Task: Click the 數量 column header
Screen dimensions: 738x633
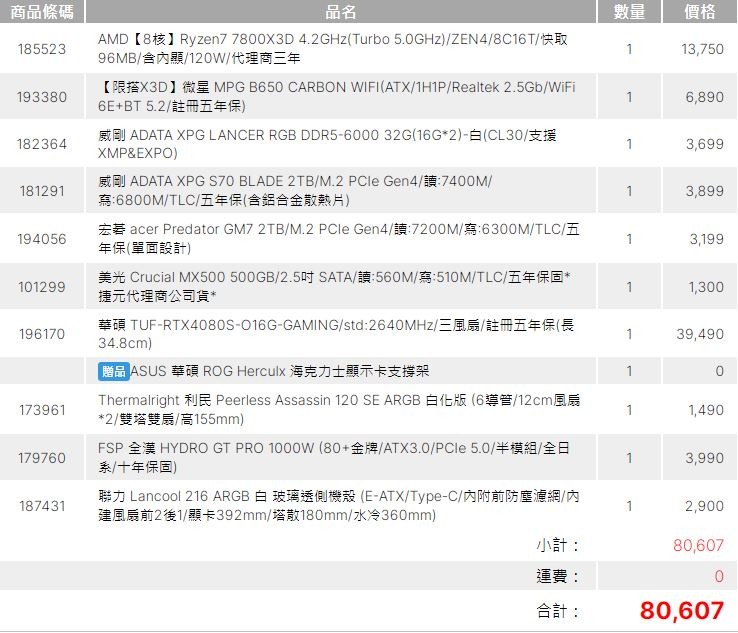Action: point(629,11)
